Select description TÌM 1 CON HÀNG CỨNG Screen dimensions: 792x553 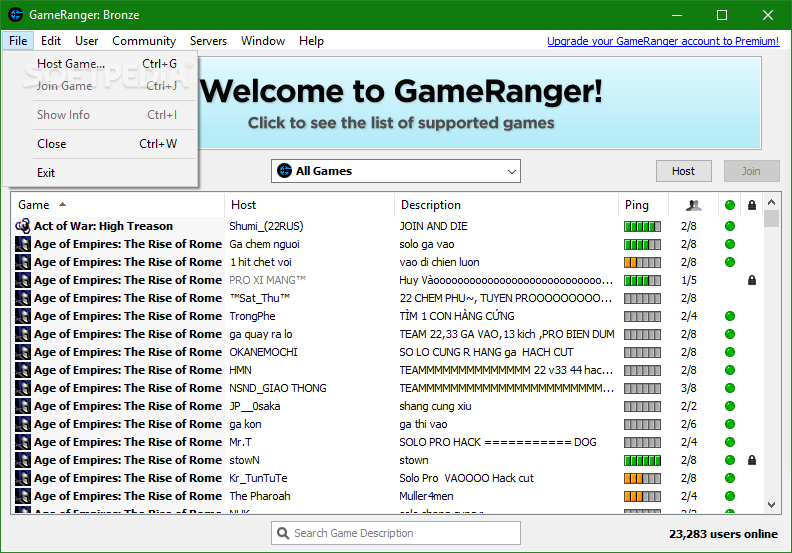click(457, 316)
